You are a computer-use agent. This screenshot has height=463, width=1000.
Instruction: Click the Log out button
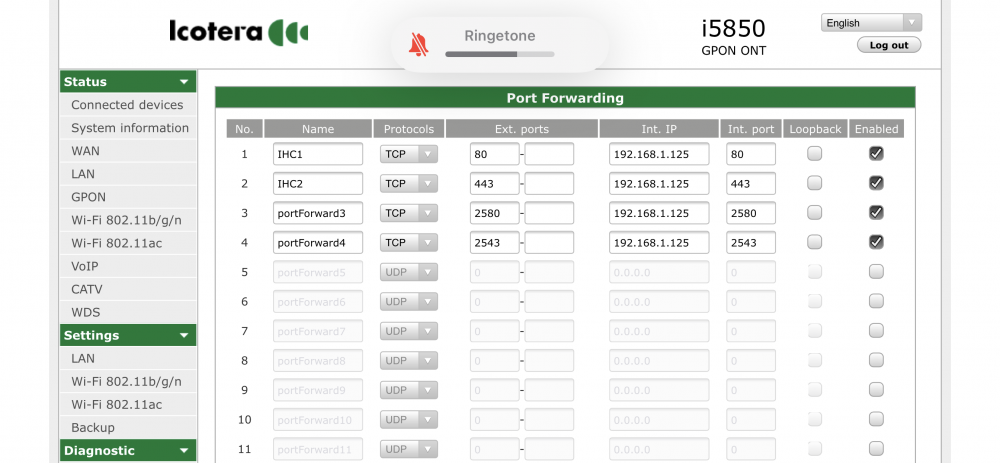click(889, 45)
